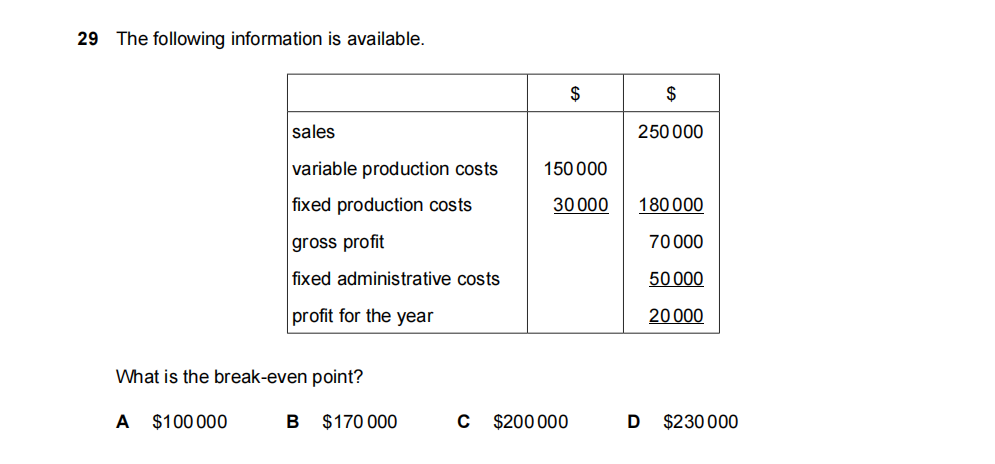The image size is (995, 464).
Task: Choose answer option C $200 000
Action: pos(516,422)
